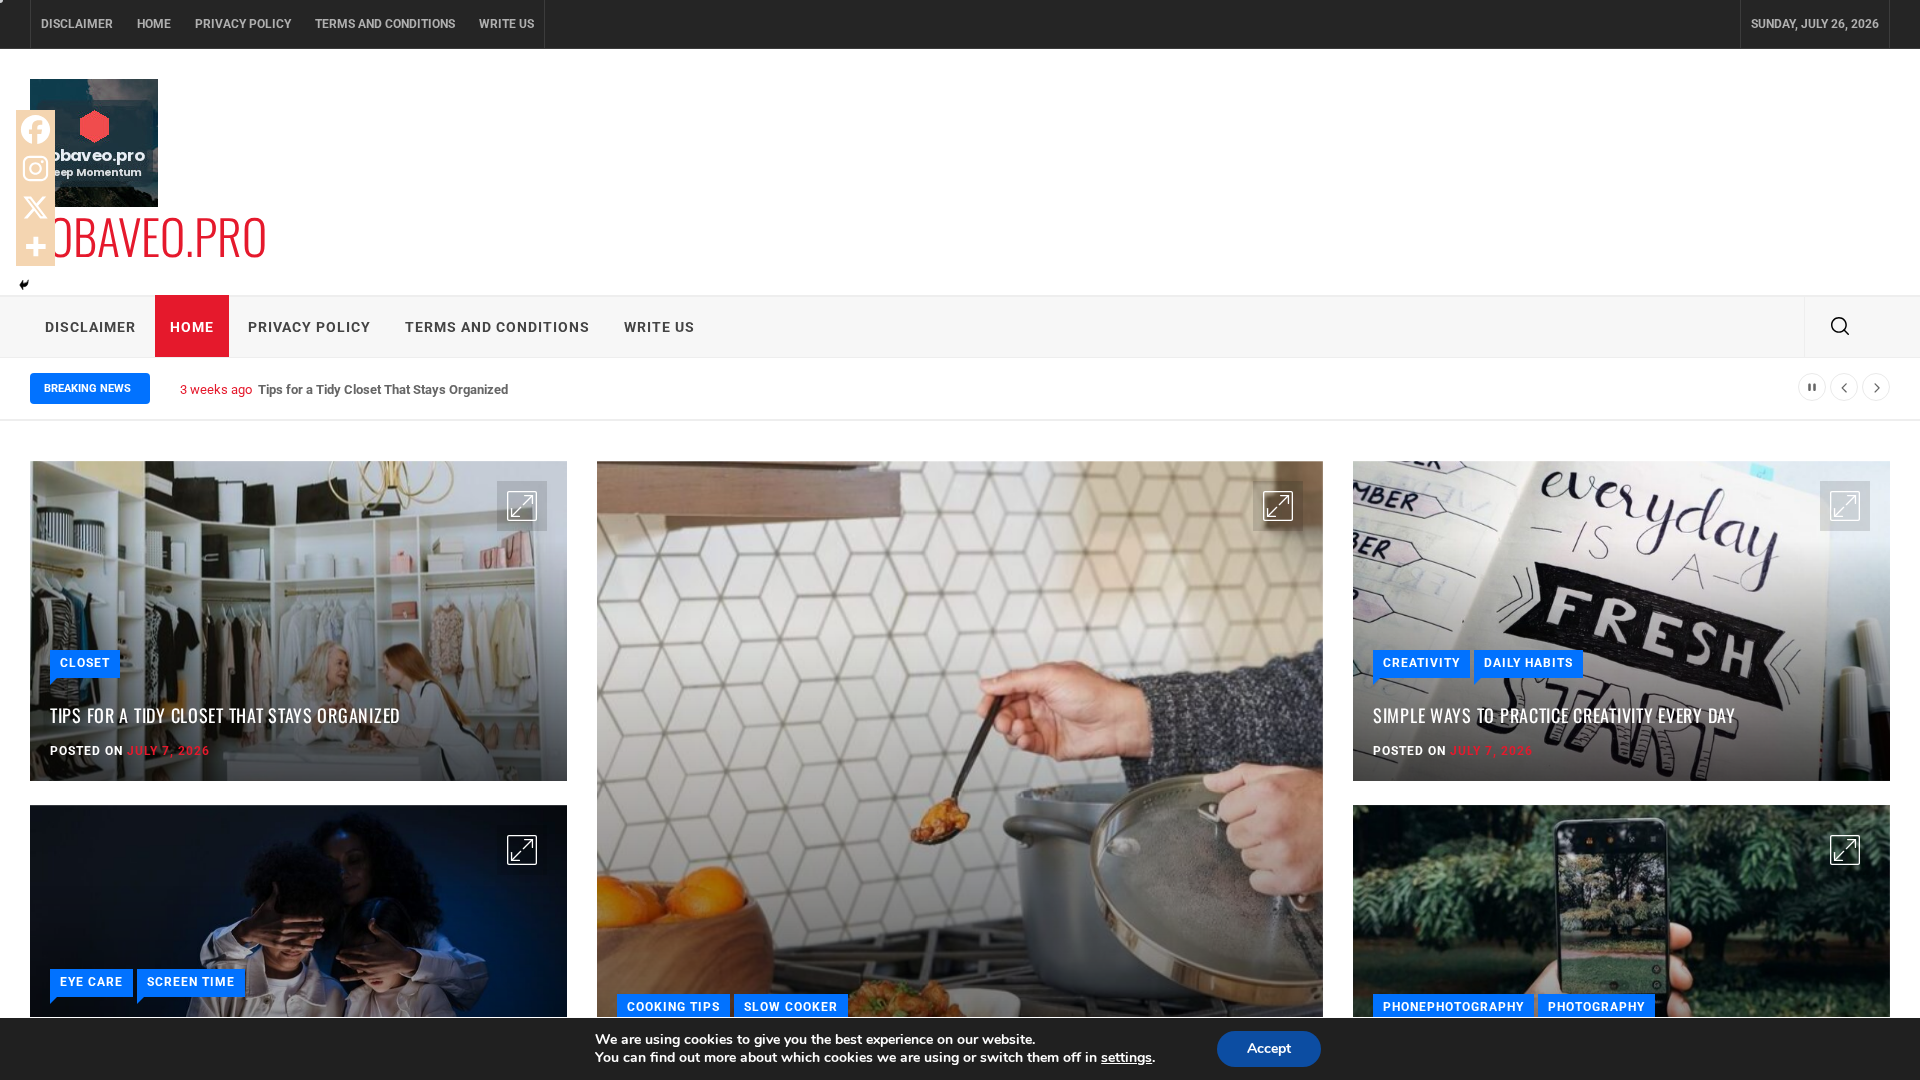Viewport: 1920px width, 1080px height.
Task: Hide the social share sidebar arrow
Action: point(24,285)
